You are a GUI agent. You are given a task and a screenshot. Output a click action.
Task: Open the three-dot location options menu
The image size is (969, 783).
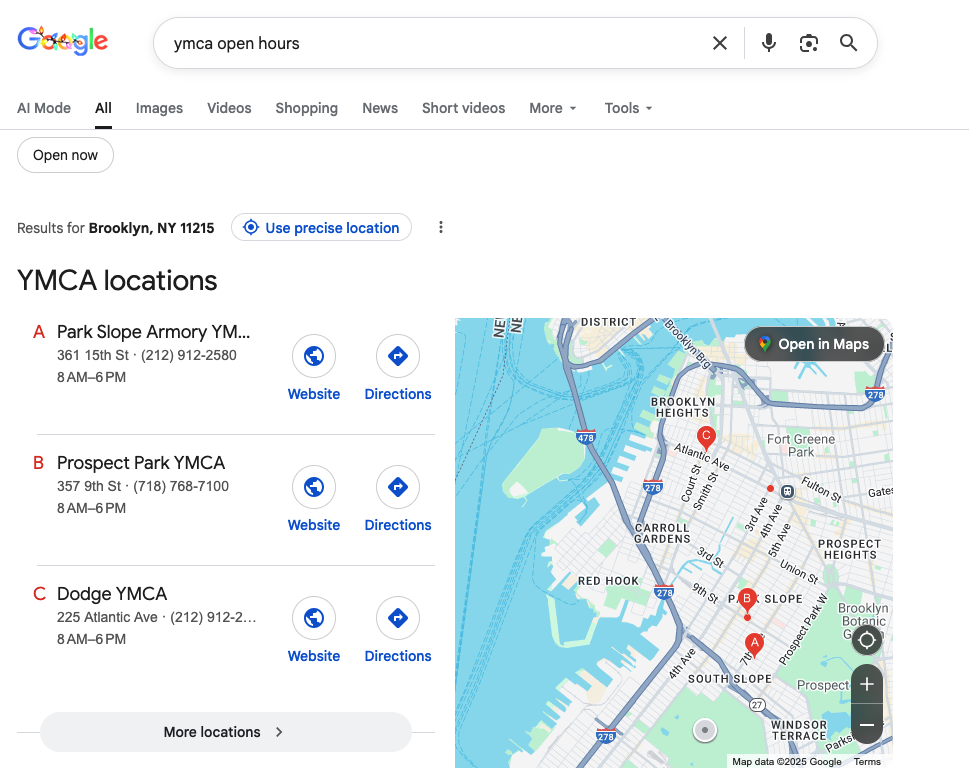[440, 228]
